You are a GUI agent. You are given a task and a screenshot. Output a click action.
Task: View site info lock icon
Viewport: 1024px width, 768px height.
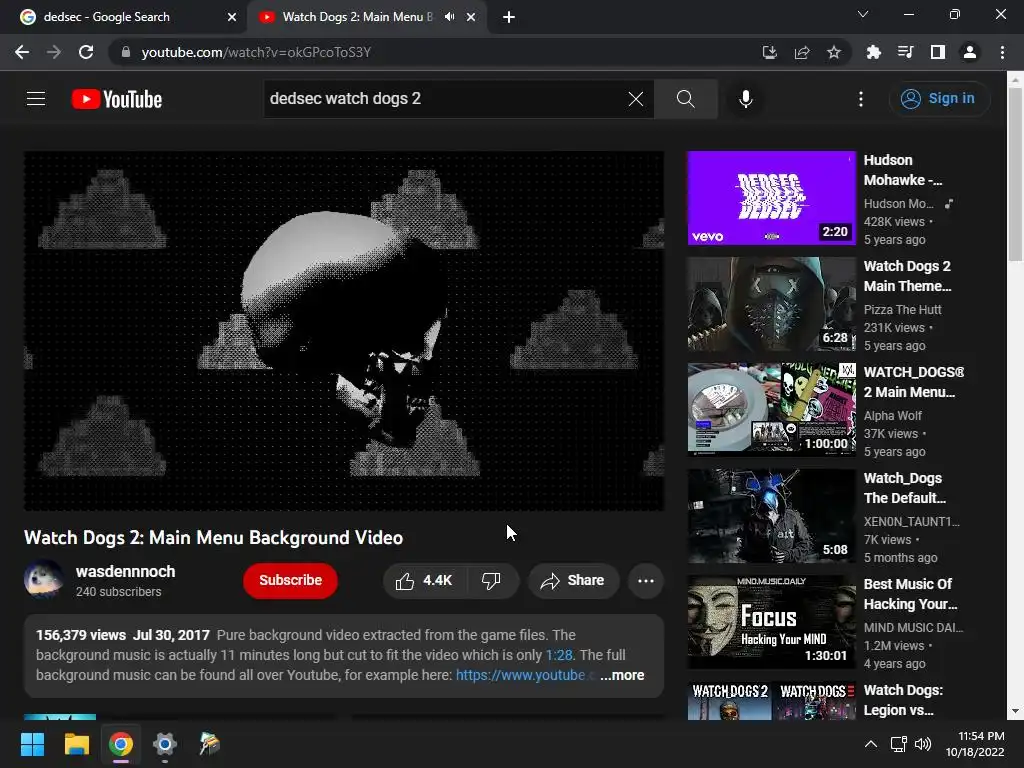coord(126,52)
